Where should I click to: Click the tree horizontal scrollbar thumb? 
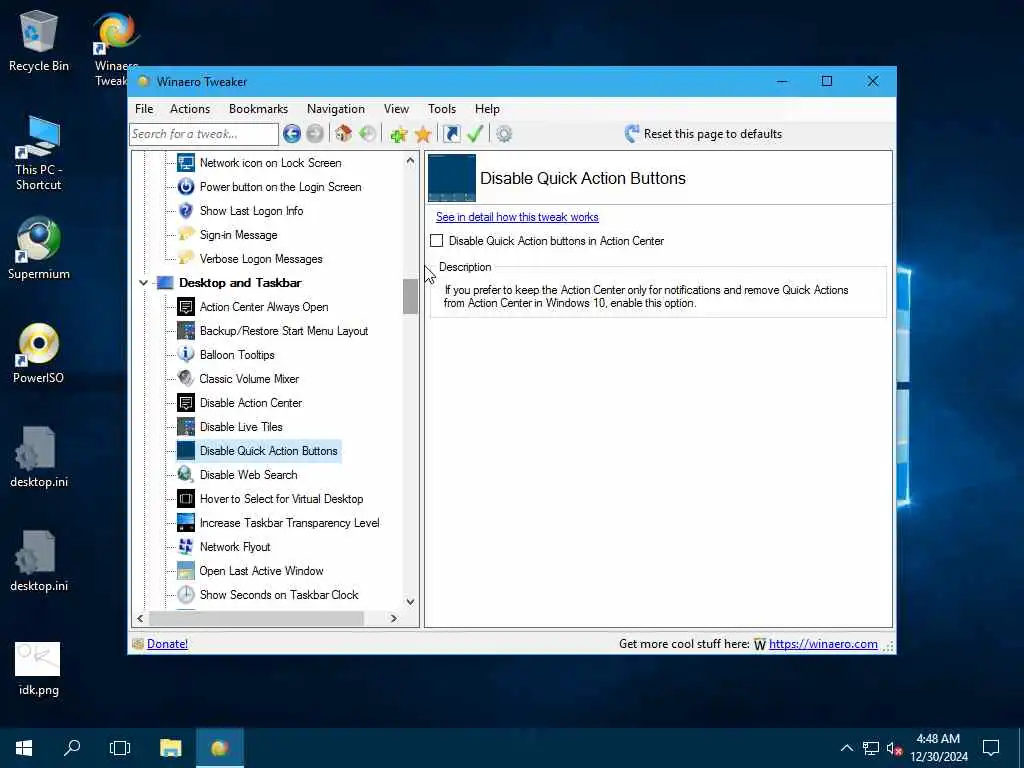pyautogui.click(x=257, y=618)
